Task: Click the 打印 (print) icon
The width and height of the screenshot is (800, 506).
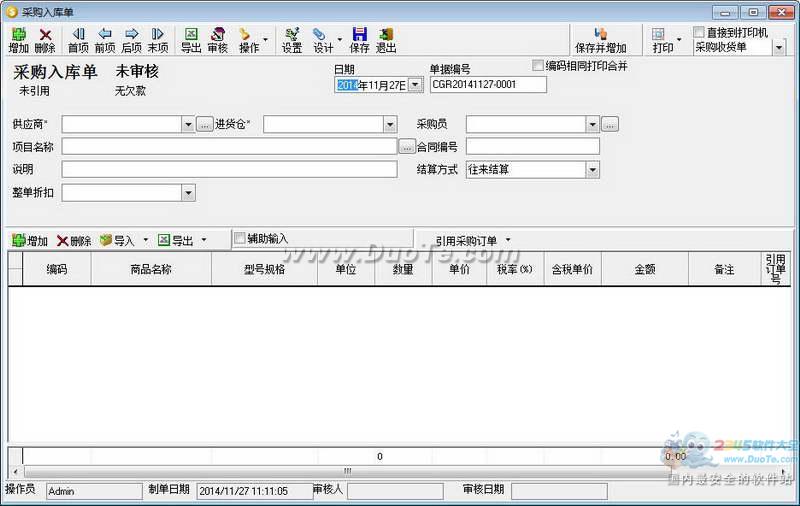Action: pos(662,40)
